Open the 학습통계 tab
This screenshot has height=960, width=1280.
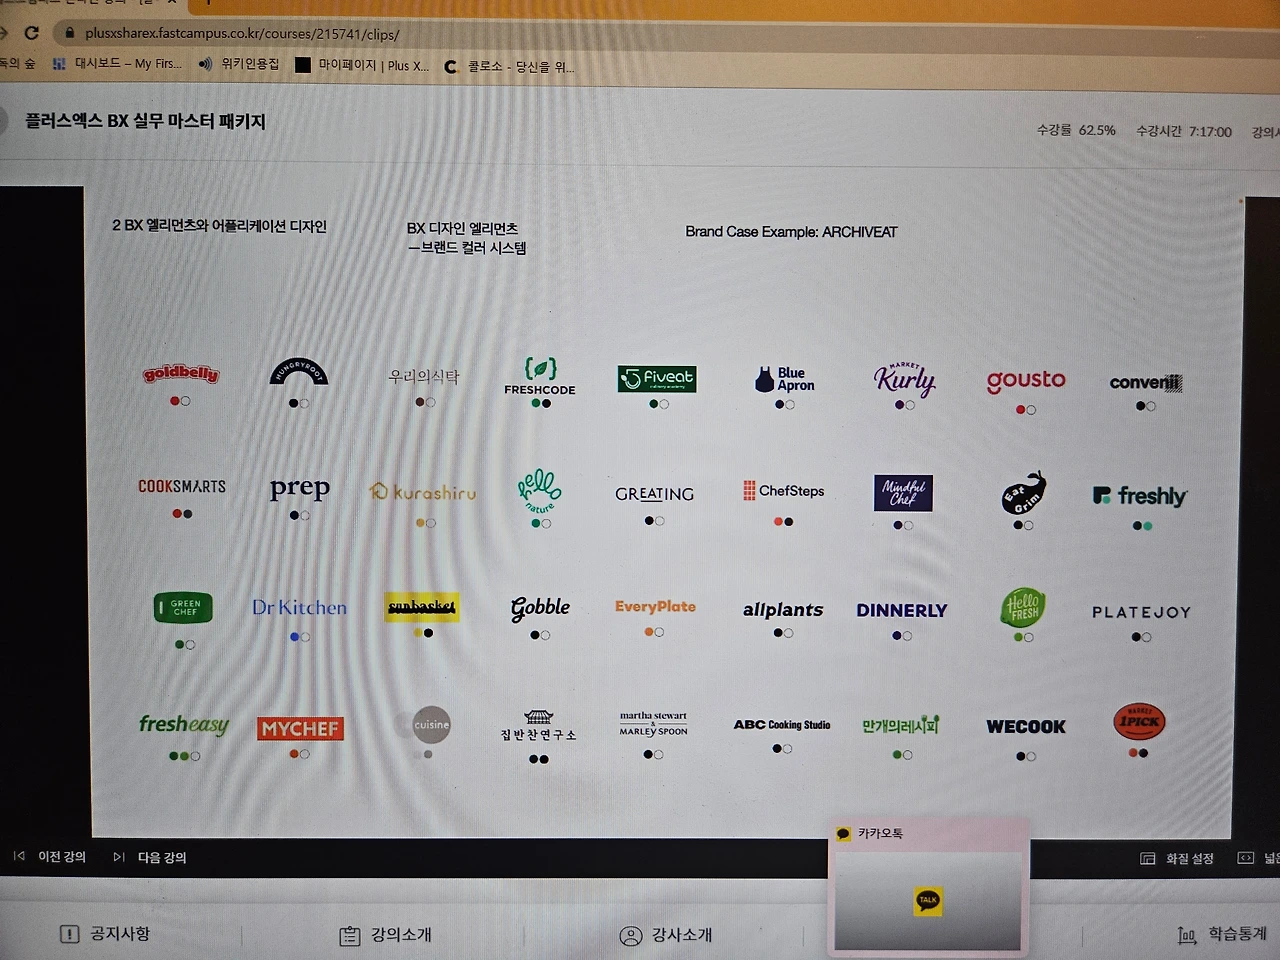(1222, 934)
